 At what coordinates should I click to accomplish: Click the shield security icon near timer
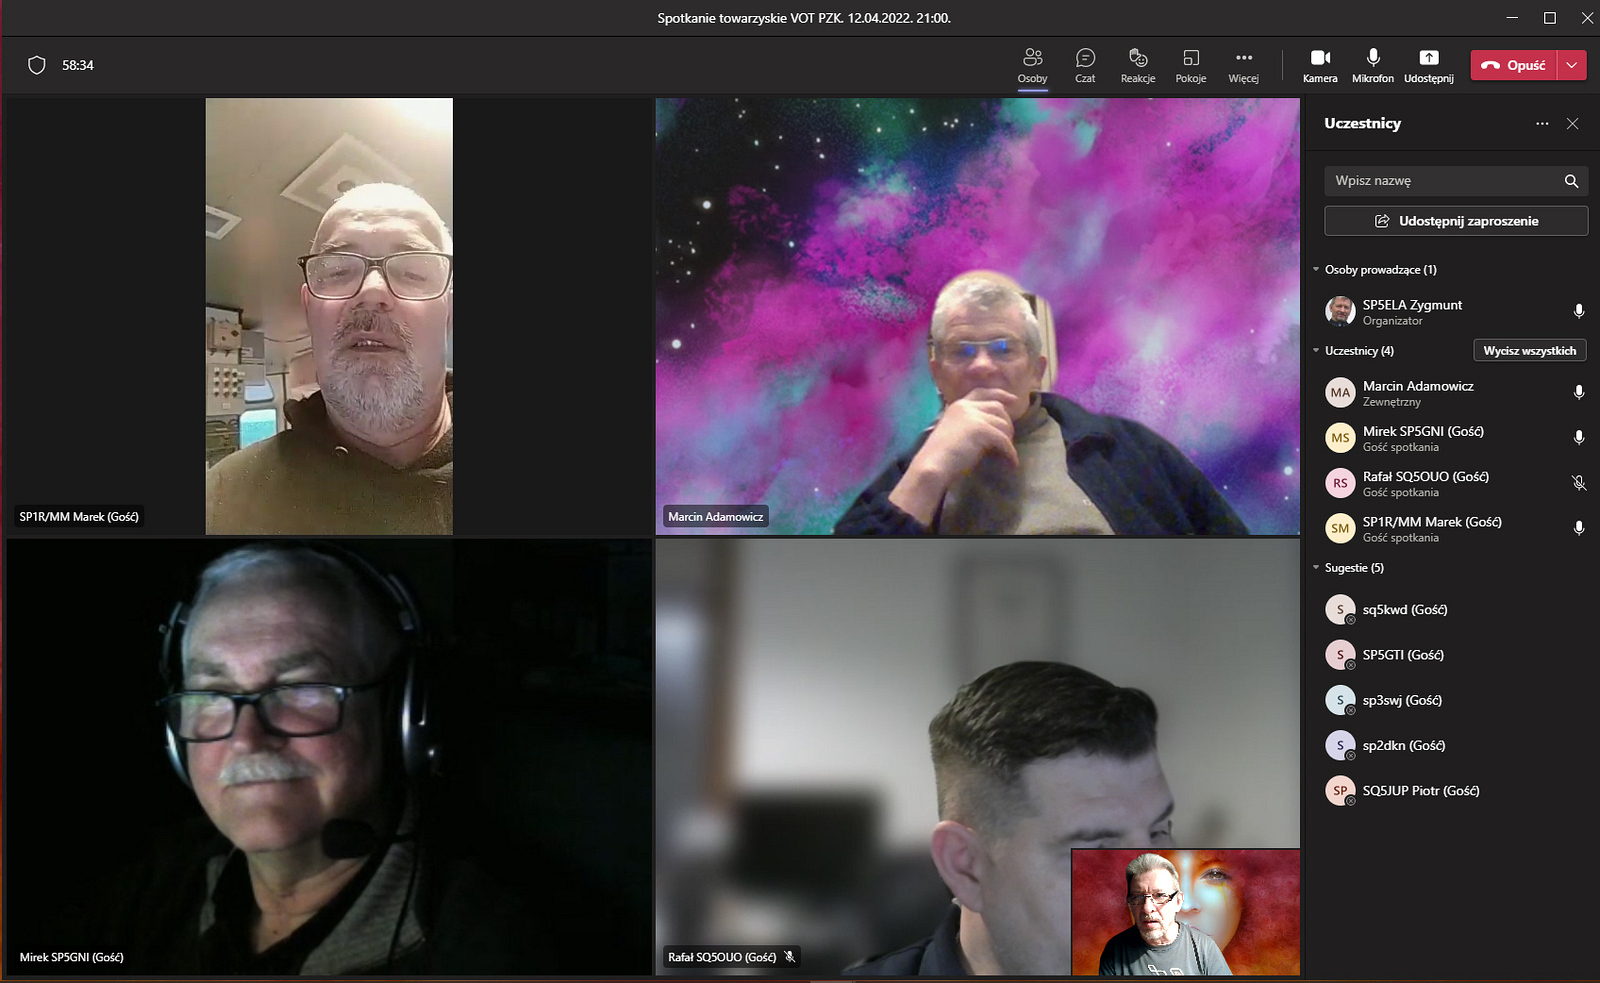pyautogui.click(x=37, y=65)
